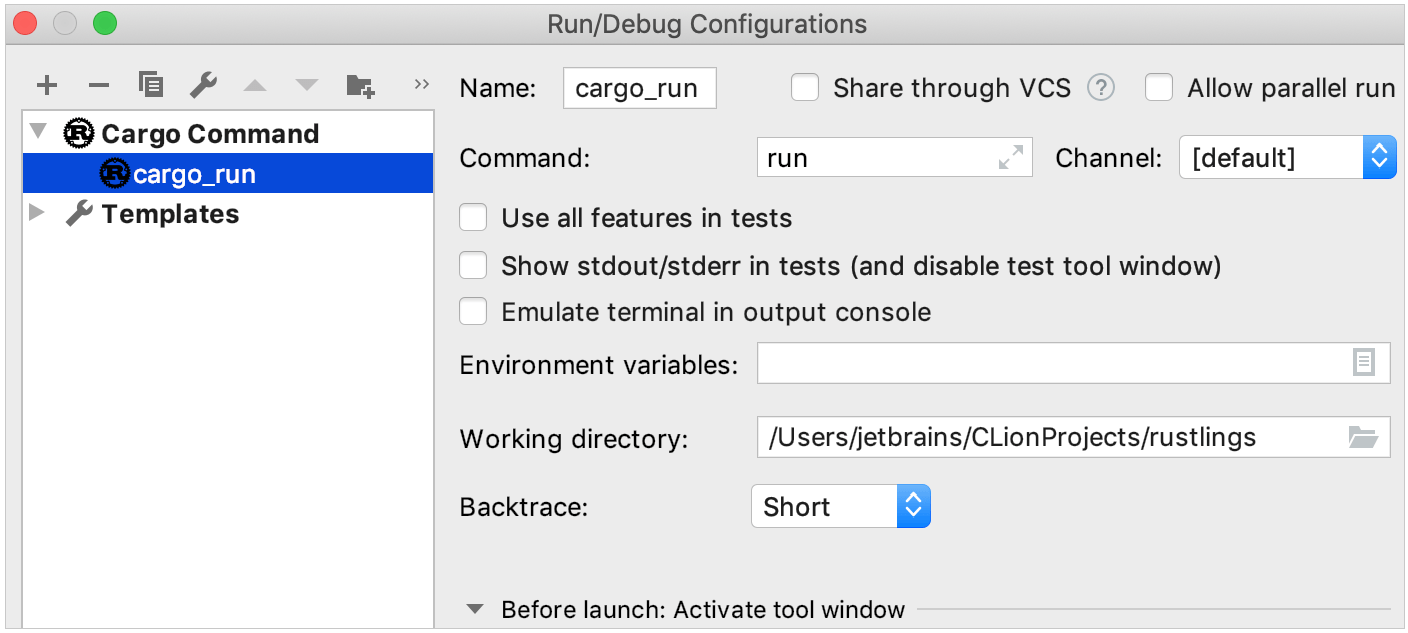Open help for Share through VCS
The width and height of the screenshot is (1408, 633).
point(1101,88)
